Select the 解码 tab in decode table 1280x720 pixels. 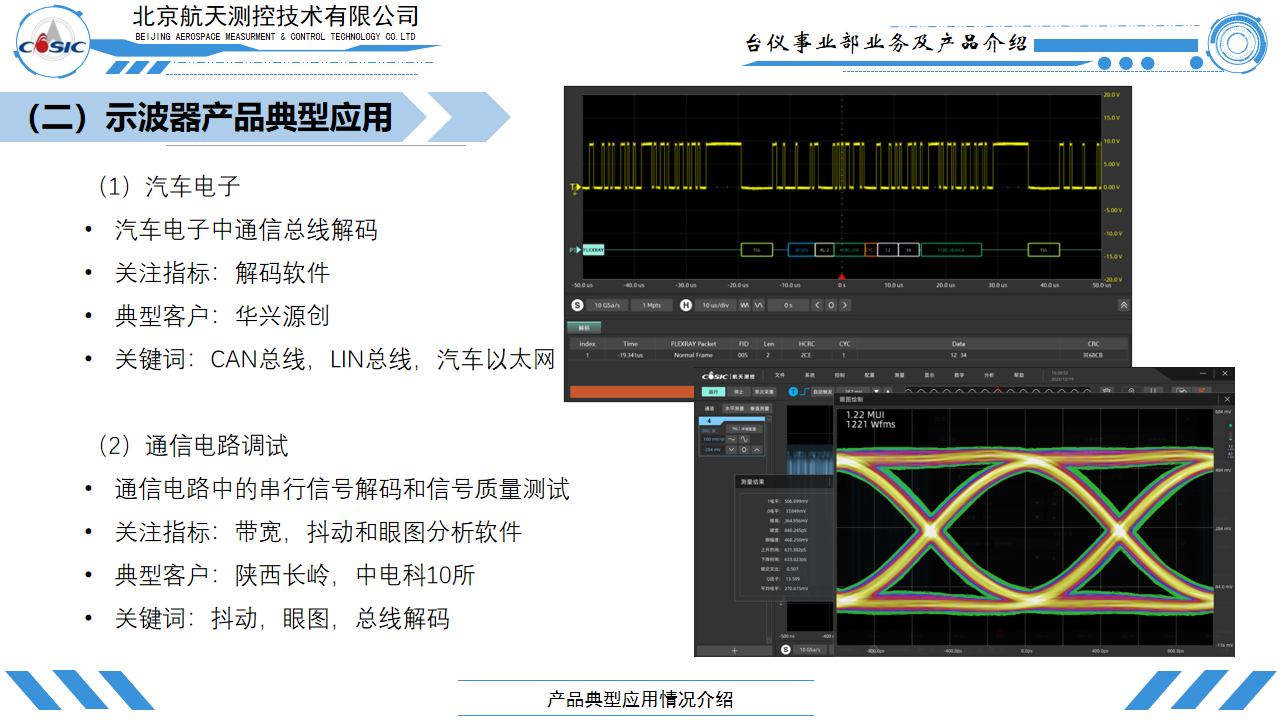(x=584, y=328)
